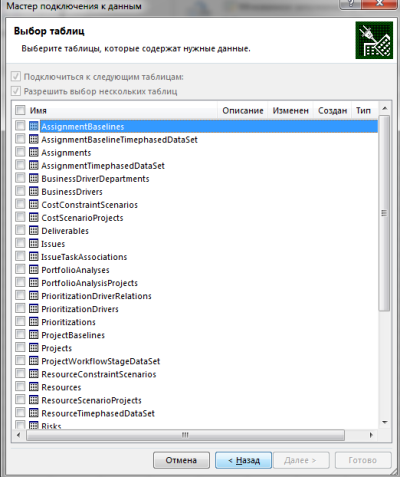Go back with the Назад button
The width and height of the screenshot is (400, 477).
244,460
